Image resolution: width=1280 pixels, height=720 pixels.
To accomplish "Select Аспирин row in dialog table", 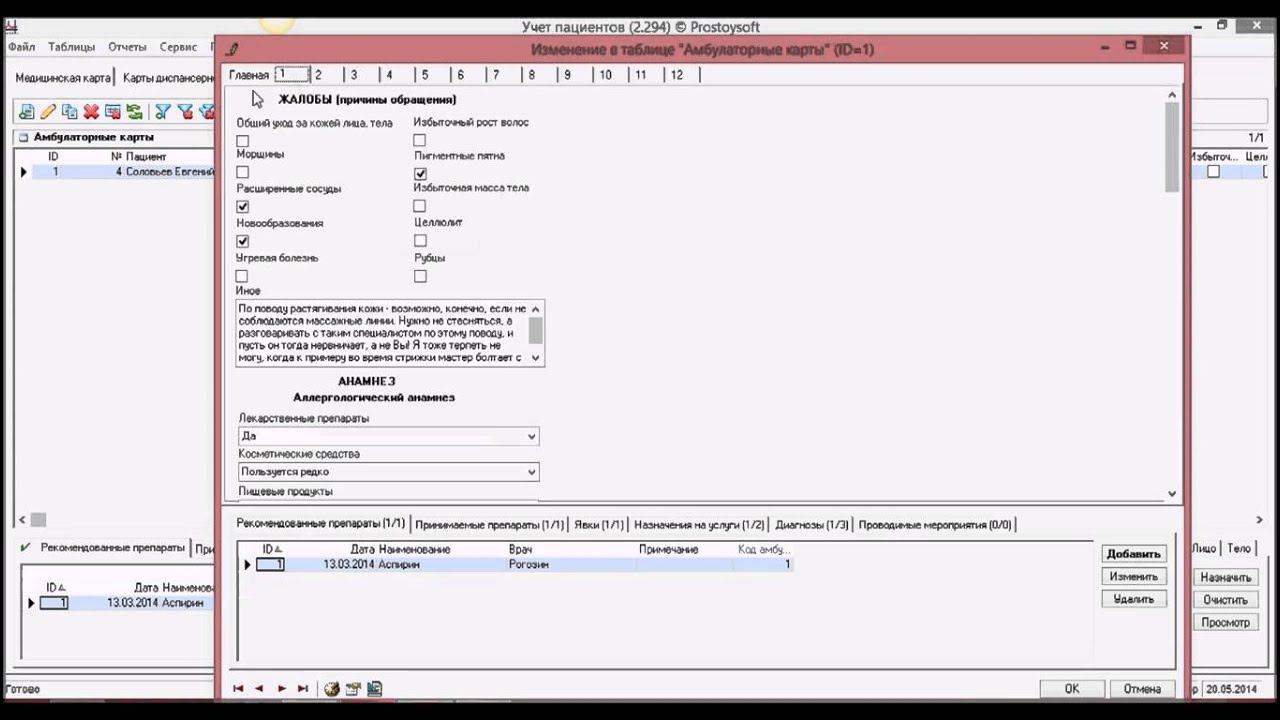I will [x=518, y=565].
